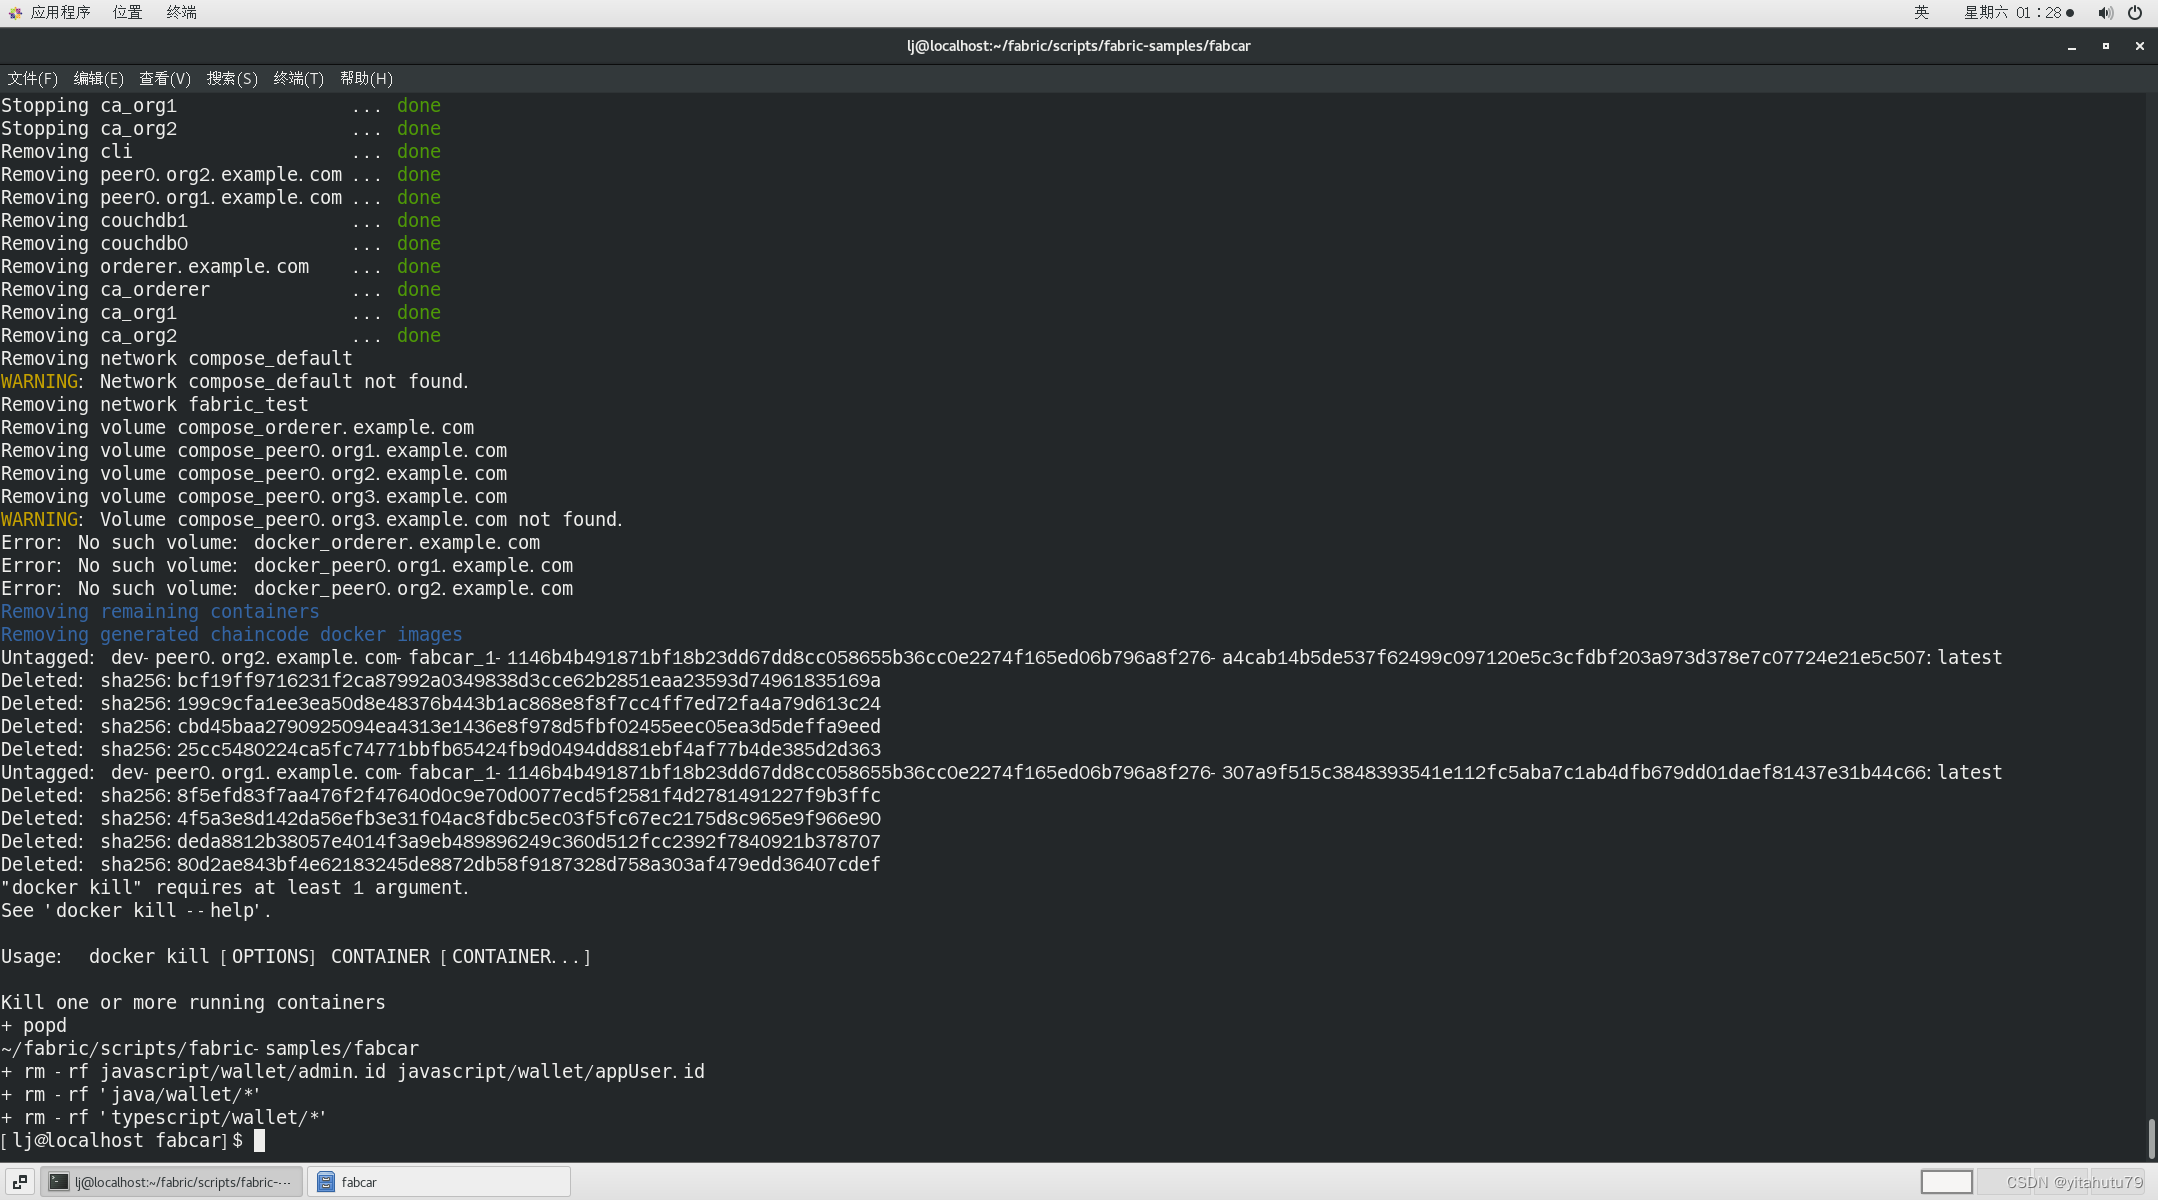Click the line "+ rm -rf 'typescript/wallet/*'"
Image resolution: width=2158 pixels, height=1200 pixels.
click(x=163, y=1117)
